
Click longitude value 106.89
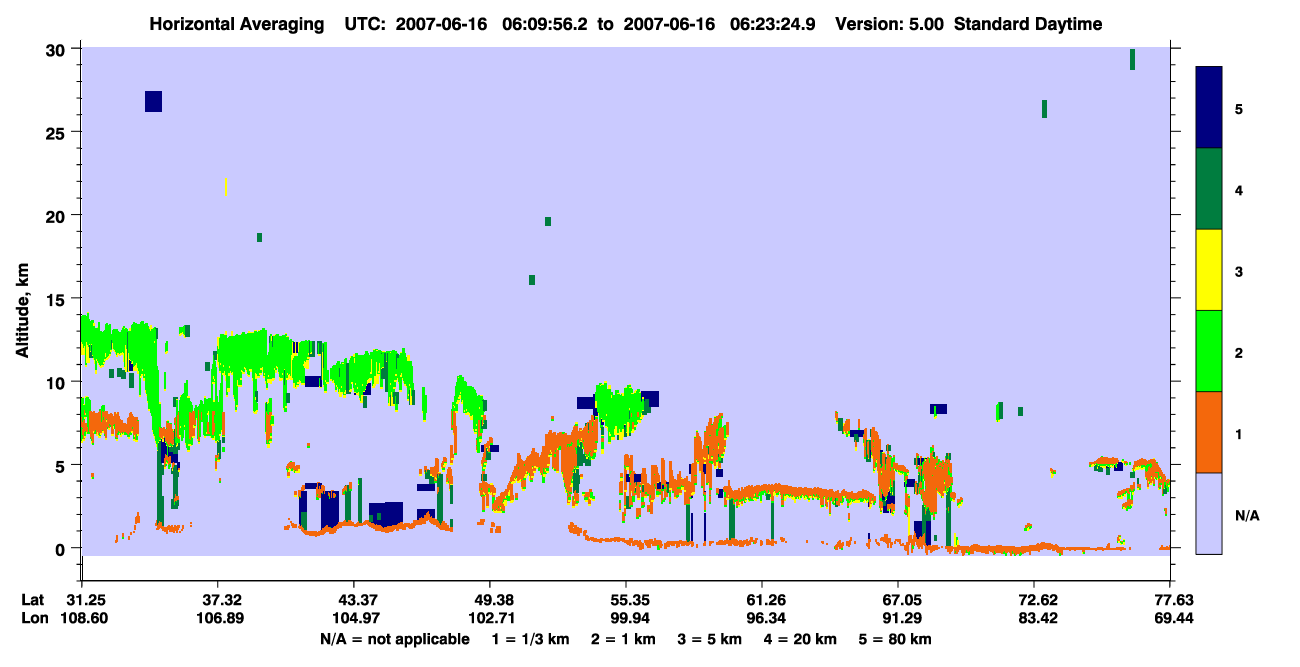[217, 618]
